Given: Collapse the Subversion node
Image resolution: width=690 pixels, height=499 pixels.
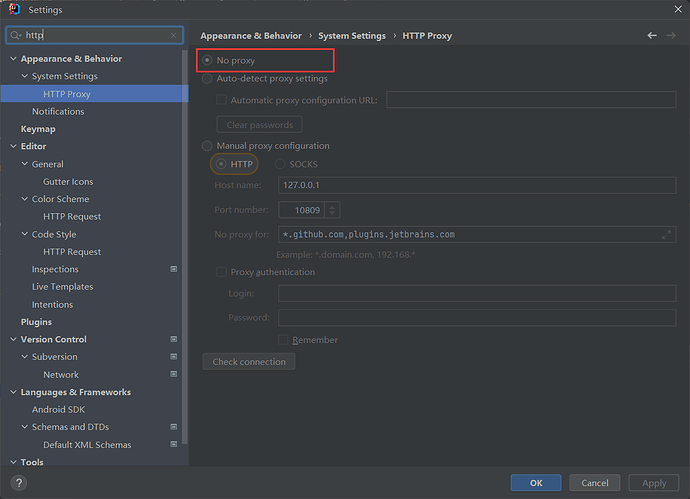Looking at the screenshot, I should (x=25, y=356).
